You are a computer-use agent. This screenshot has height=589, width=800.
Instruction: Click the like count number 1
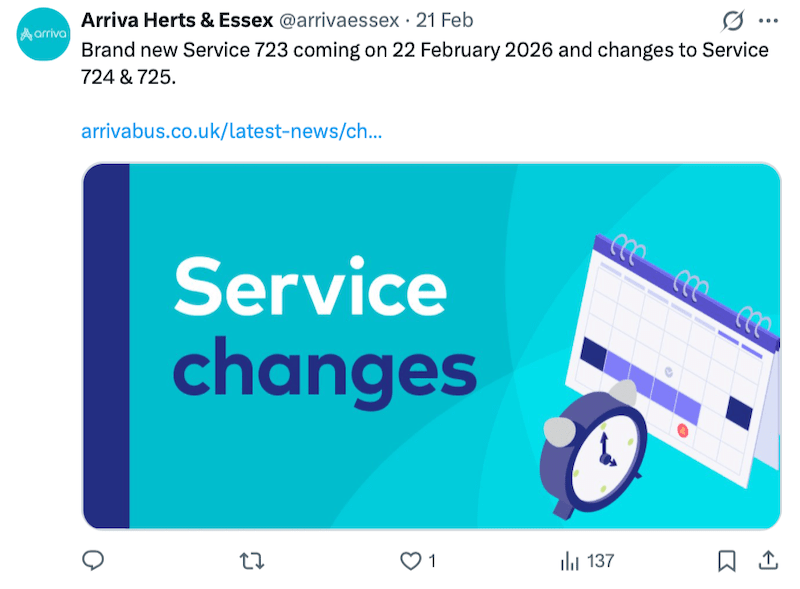(432, 561)
